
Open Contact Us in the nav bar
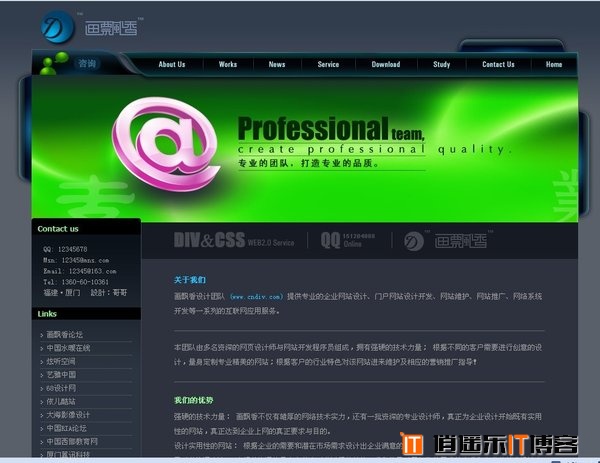[498, 64]
